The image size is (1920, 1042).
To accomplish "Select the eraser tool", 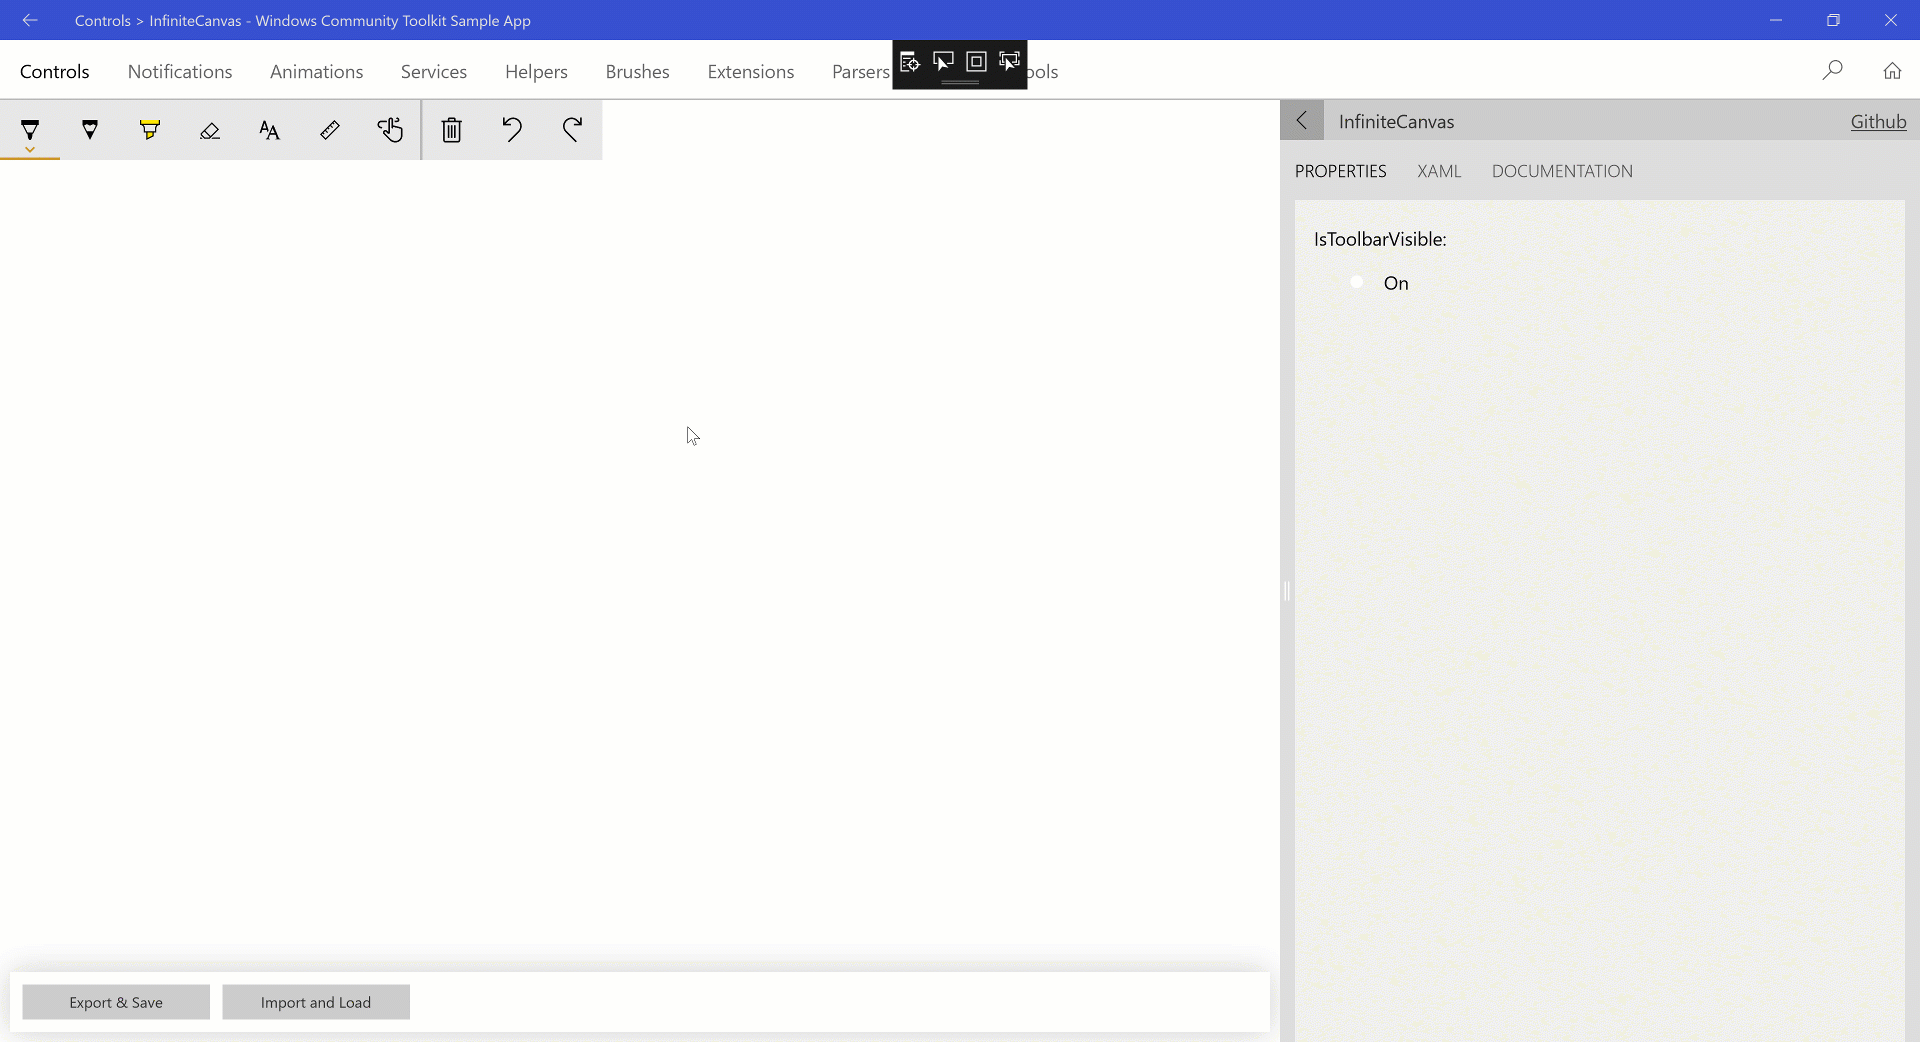I will 210,130.
